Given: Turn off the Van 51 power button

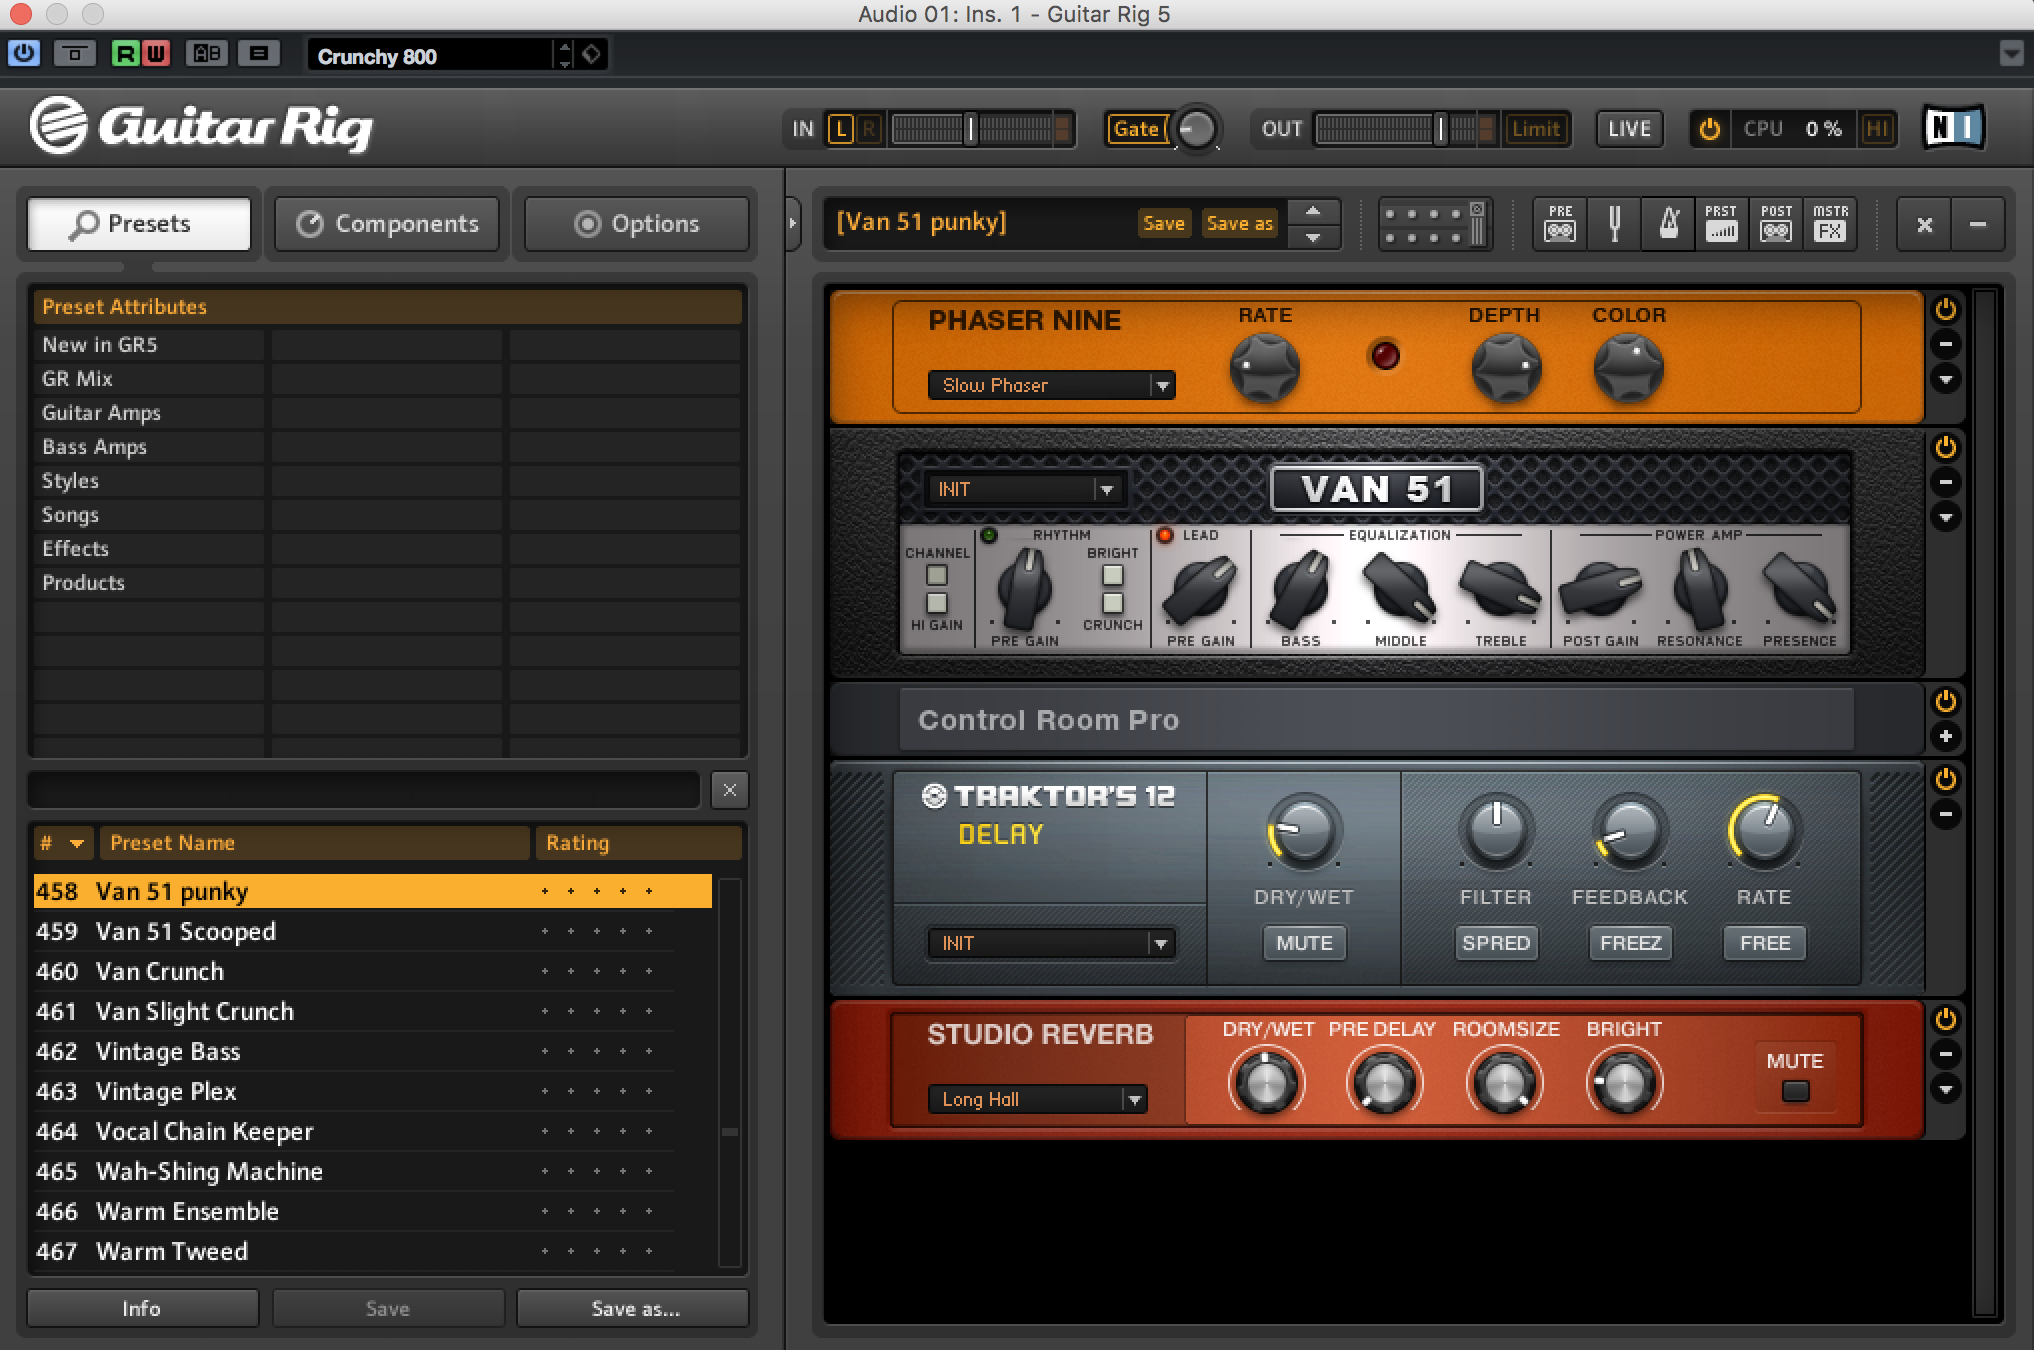Looking at the screenshot, I should click(x=1945, y=446).
